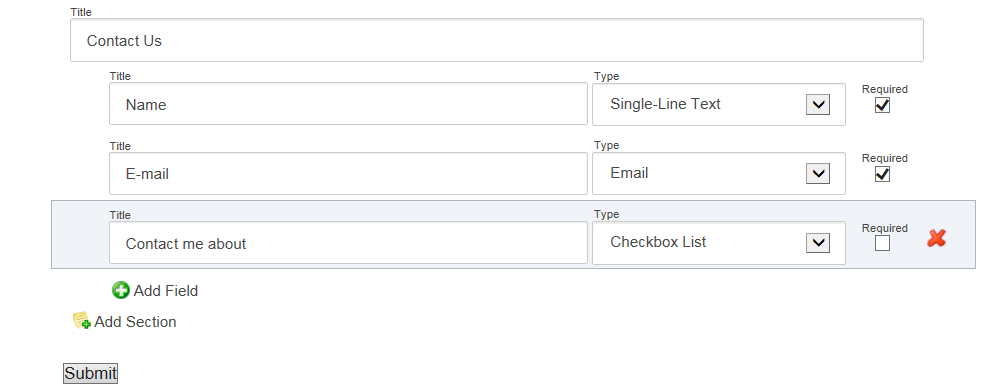This screenshot has height=390, width=983.
Task: Click the Add Field text link
Action: (x=166, y=291)
